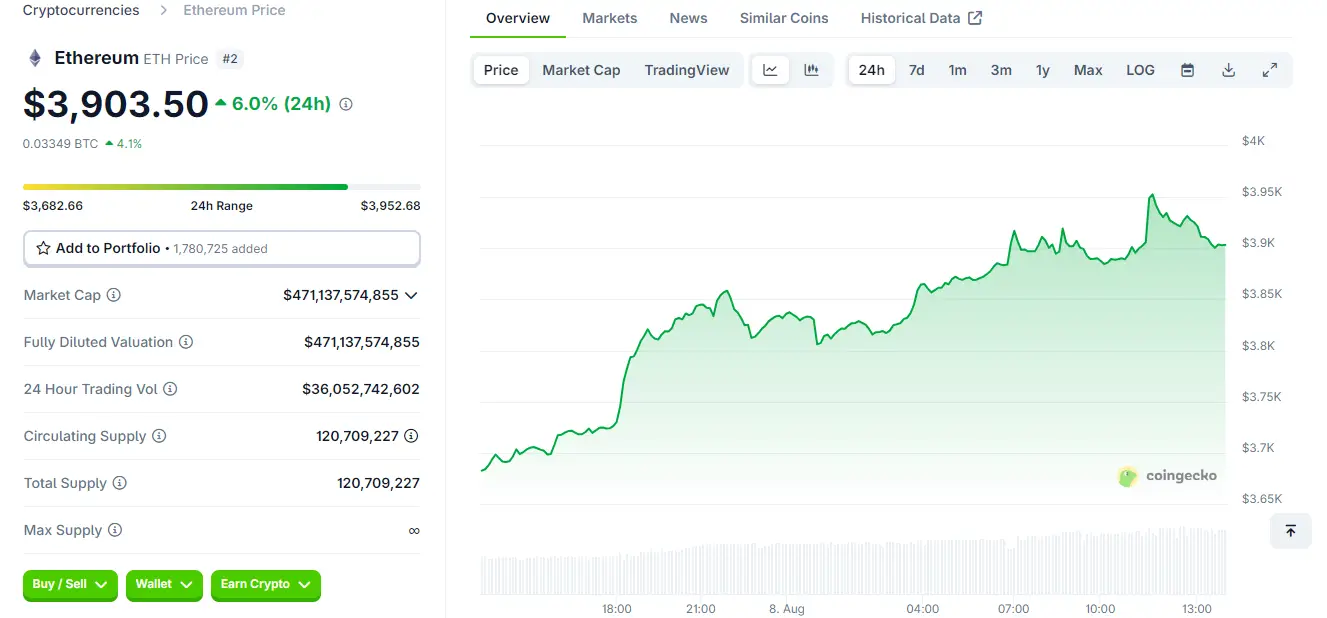This screenshot has width=1327, height=618.
Task: Click the infinity Max Supply value
Action: click(x=414, y=530)
